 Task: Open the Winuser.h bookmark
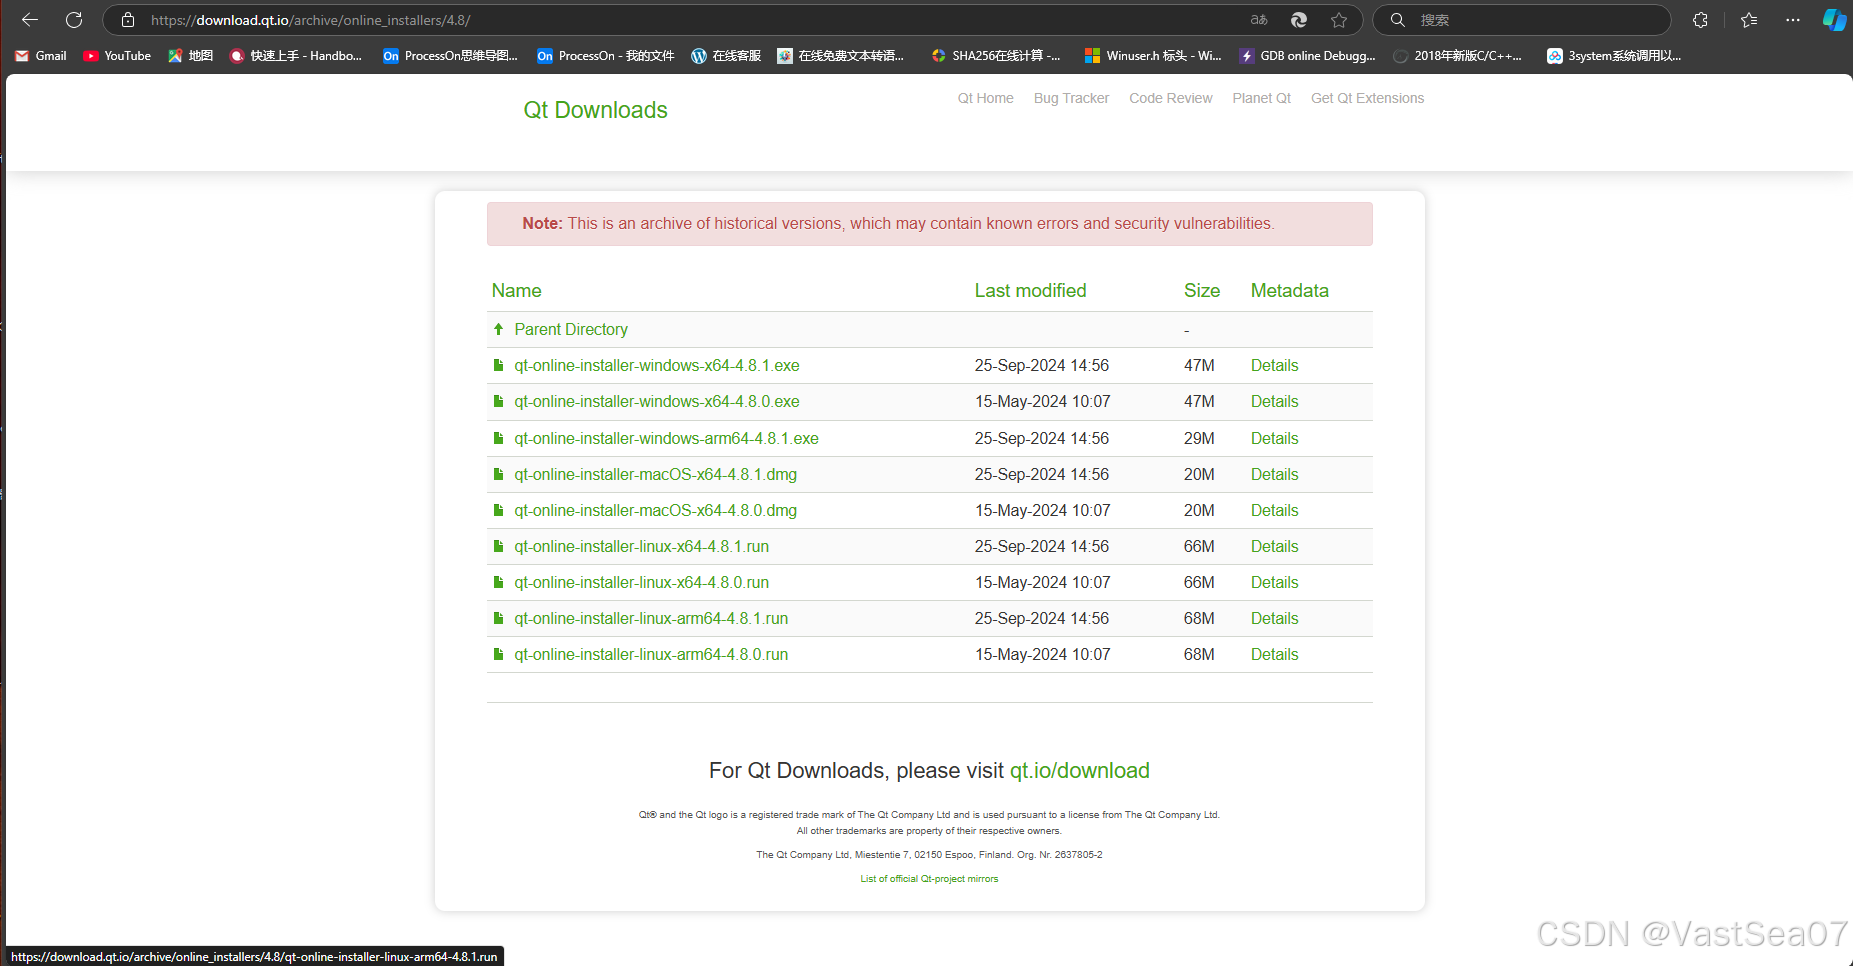click(x=1154, y=56)
